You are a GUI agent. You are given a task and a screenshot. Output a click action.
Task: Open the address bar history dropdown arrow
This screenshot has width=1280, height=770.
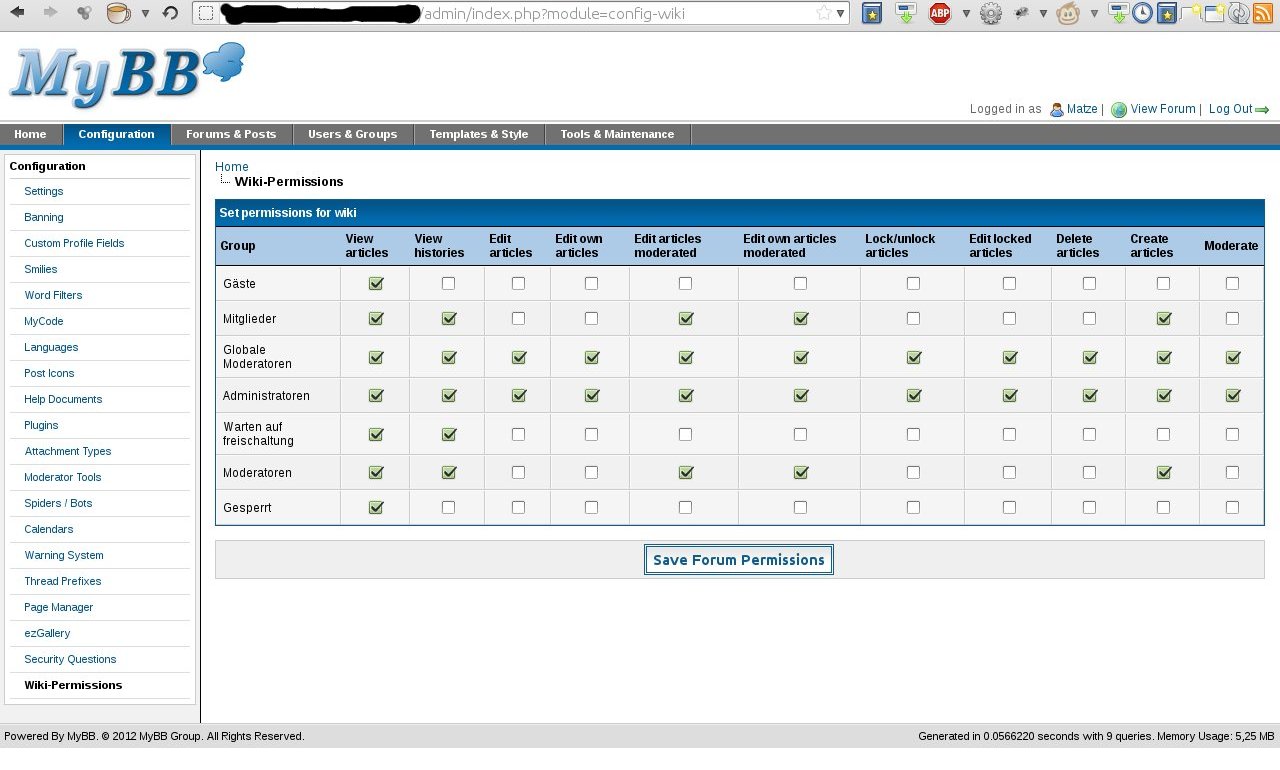click(x=840, y=14)
